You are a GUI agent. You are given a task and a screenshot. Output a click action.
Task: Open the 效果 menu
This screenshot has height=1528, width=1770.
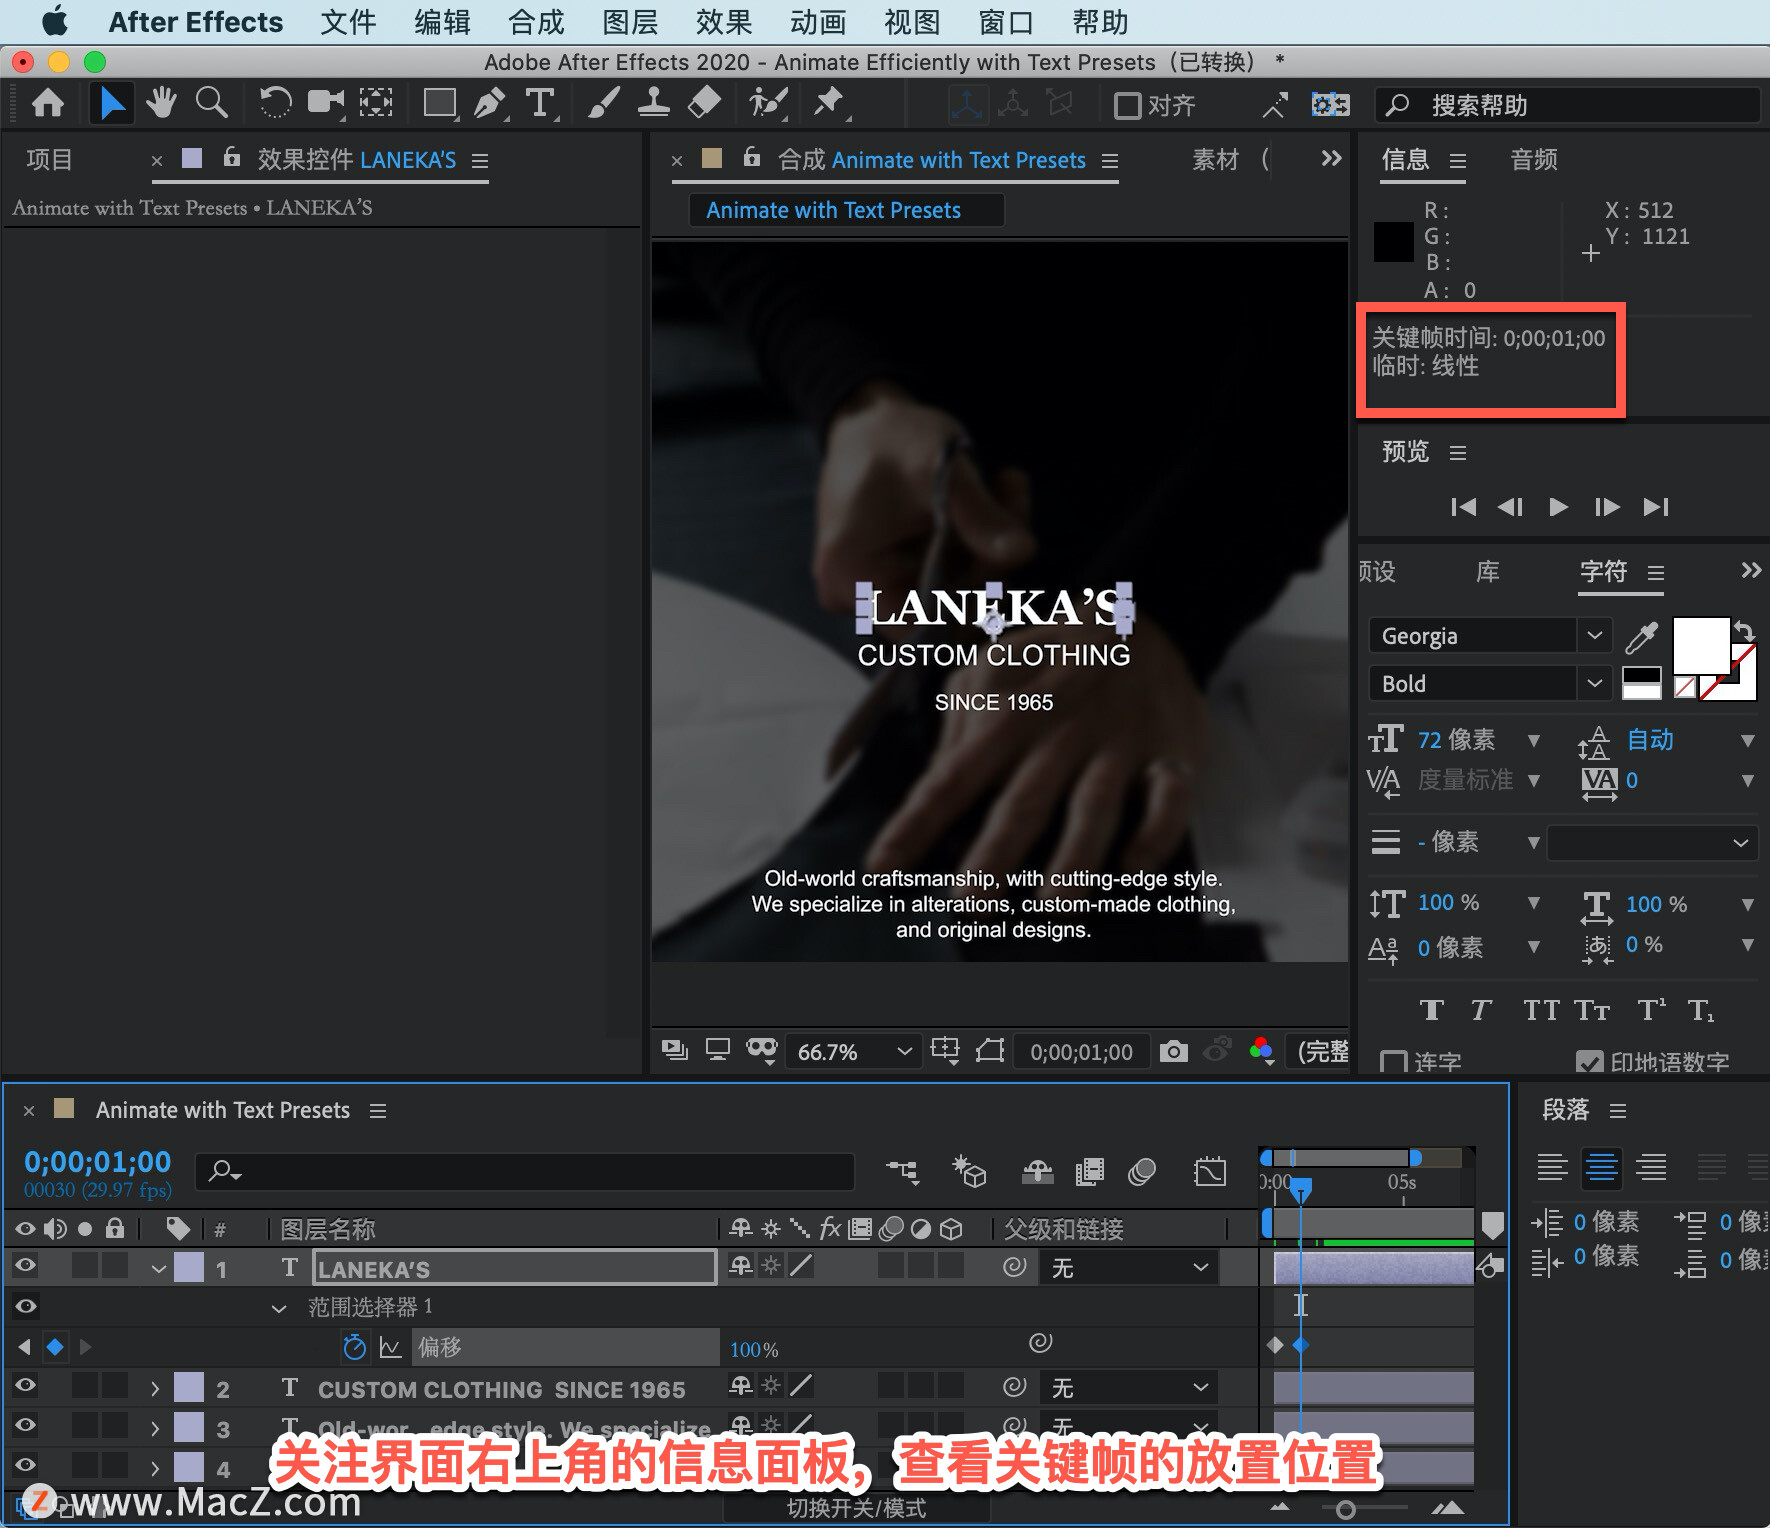coord(724,22)
